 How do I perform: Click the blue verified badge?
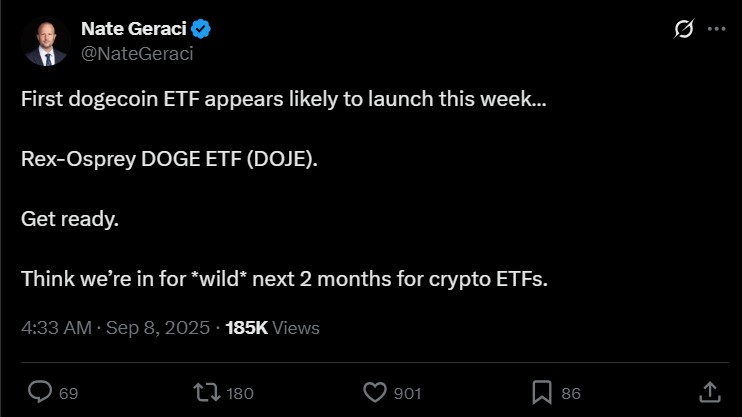tap(201, 29)
